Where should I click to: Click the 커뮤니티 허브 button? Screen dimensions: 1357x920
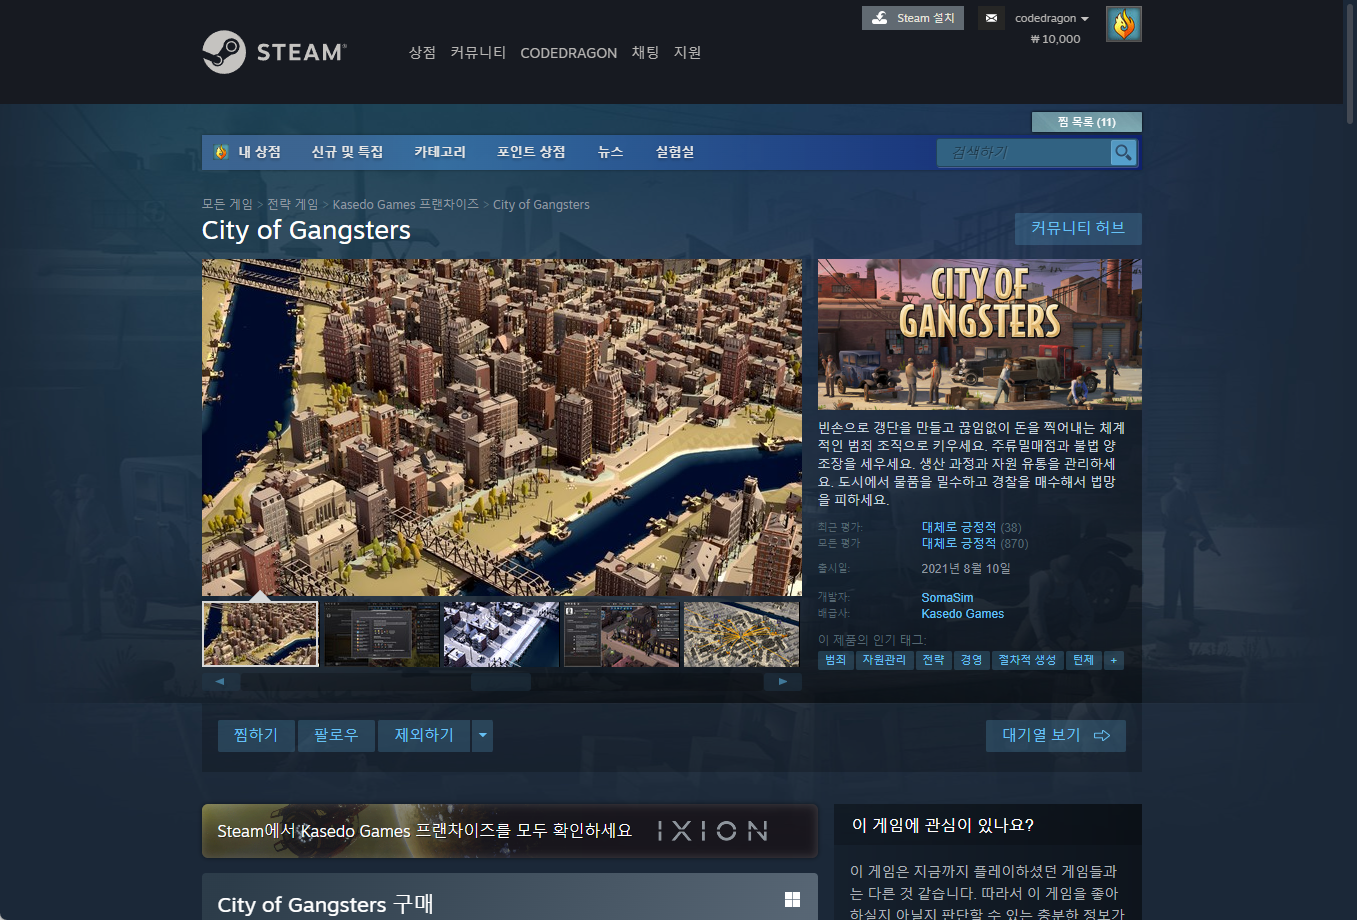1078,228
